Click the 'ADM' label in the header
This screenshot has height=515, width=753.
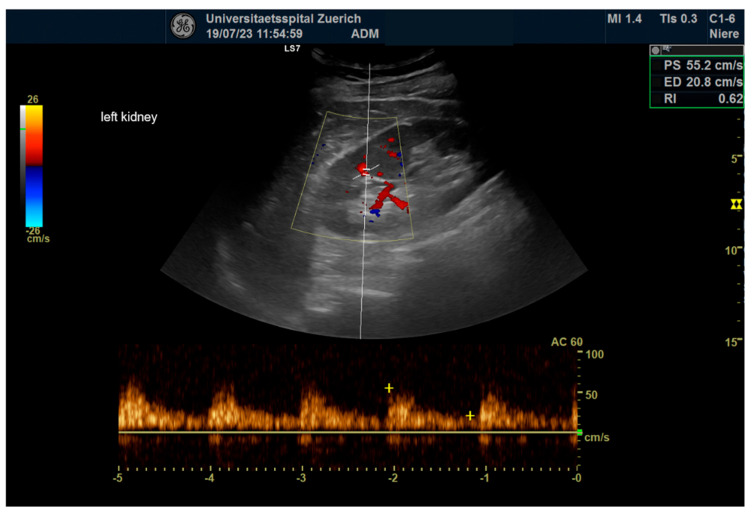365,34
